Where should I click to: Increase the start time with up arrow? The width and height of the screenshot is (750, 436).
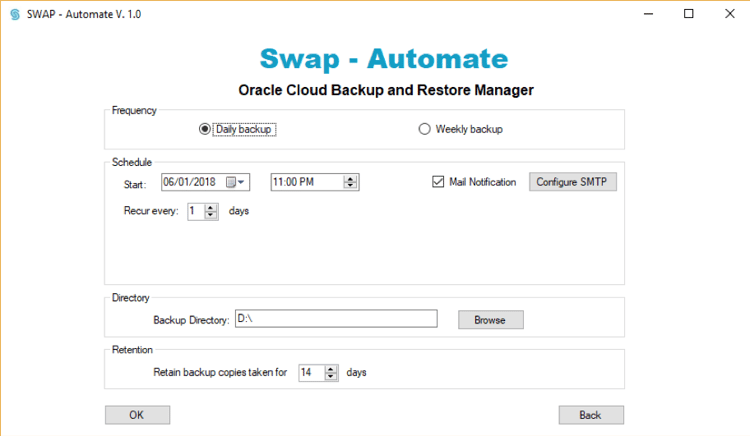coord(350,178)
